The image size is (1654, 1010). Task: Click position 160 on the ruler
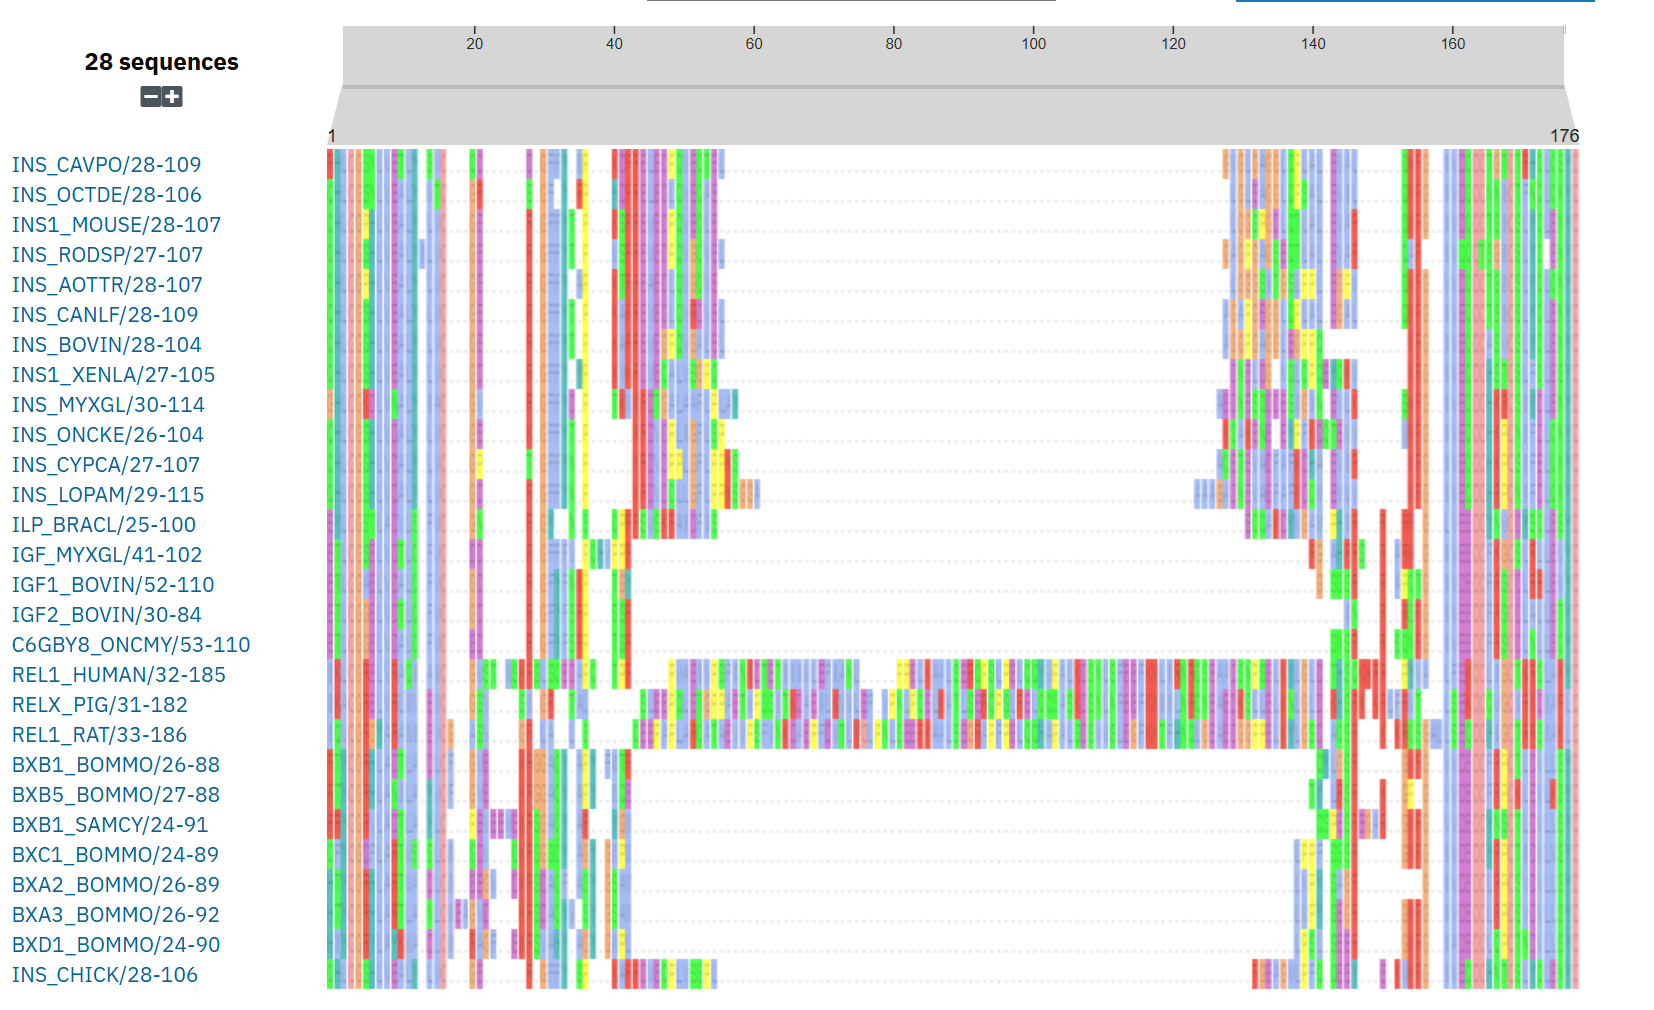[x=1452, y=43]
